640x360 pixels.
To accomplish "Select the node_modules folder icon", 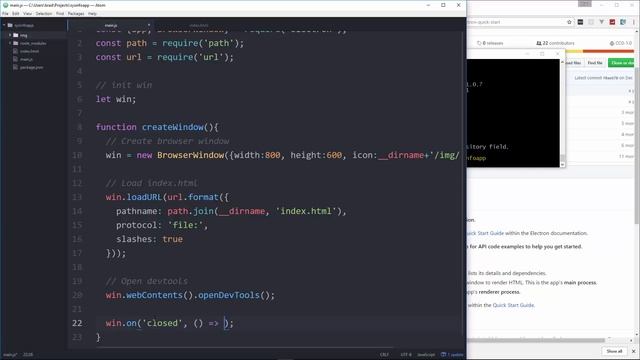I will tap(16, 43).
